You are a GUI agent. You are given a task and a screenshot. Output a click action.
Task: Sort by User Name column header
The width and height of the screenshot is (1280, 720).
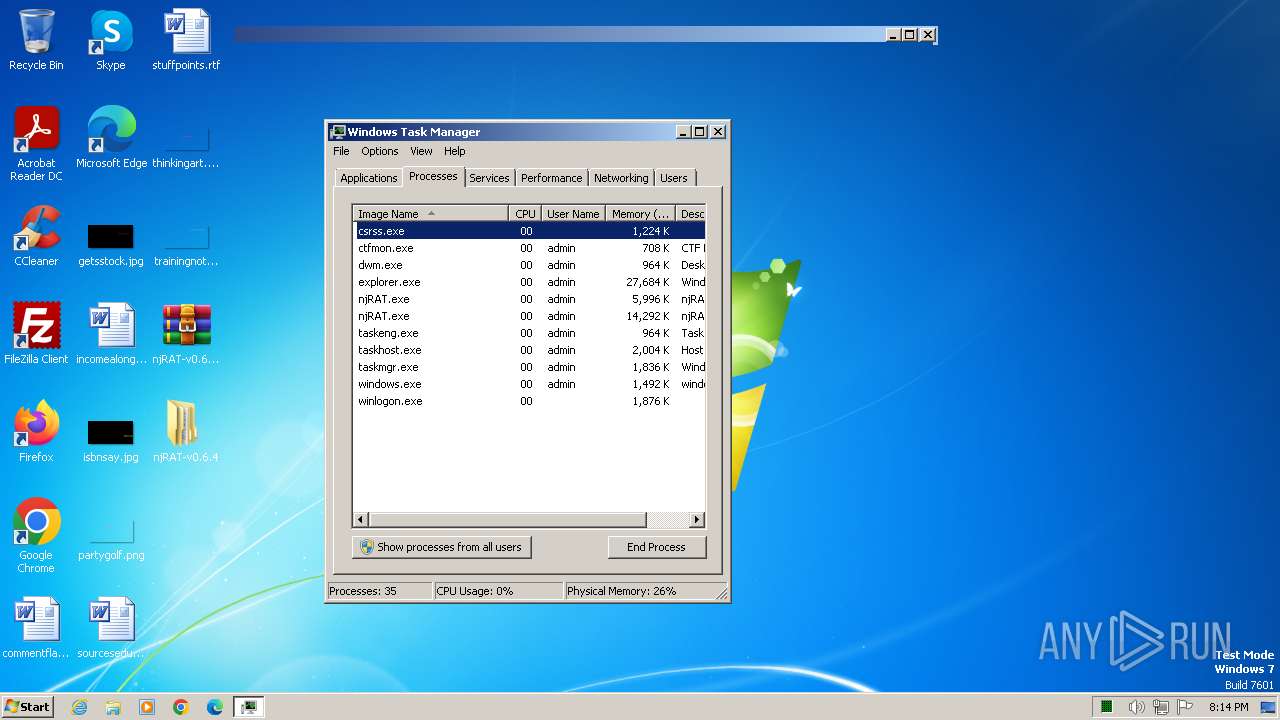pyautogui.click(x=573, y=213)
